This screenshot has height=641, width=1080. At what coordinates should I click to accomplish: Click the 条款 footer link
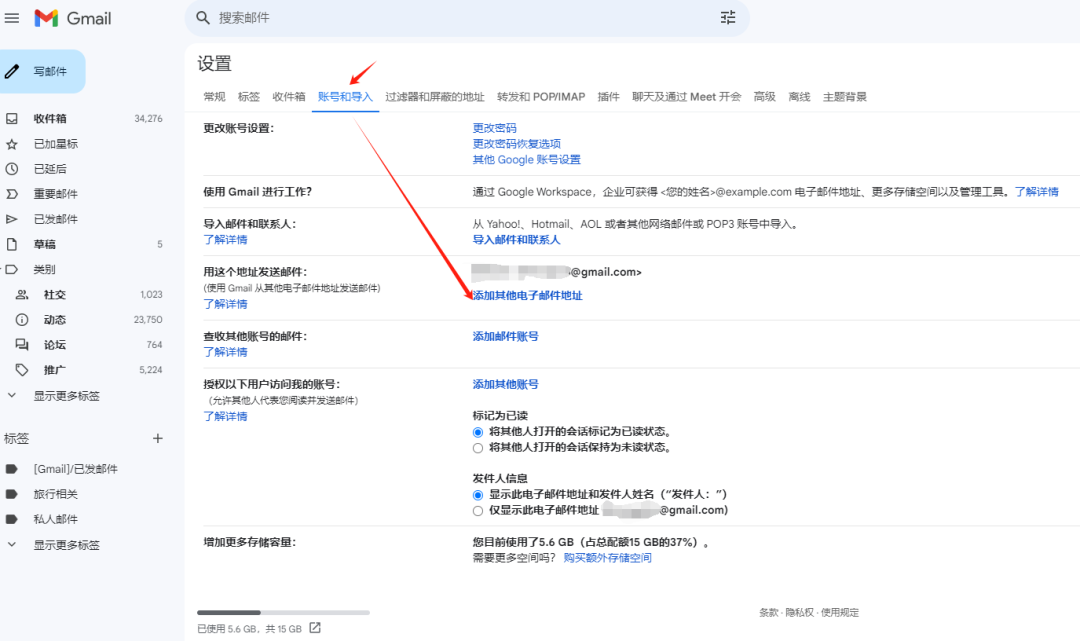(769, 613)
